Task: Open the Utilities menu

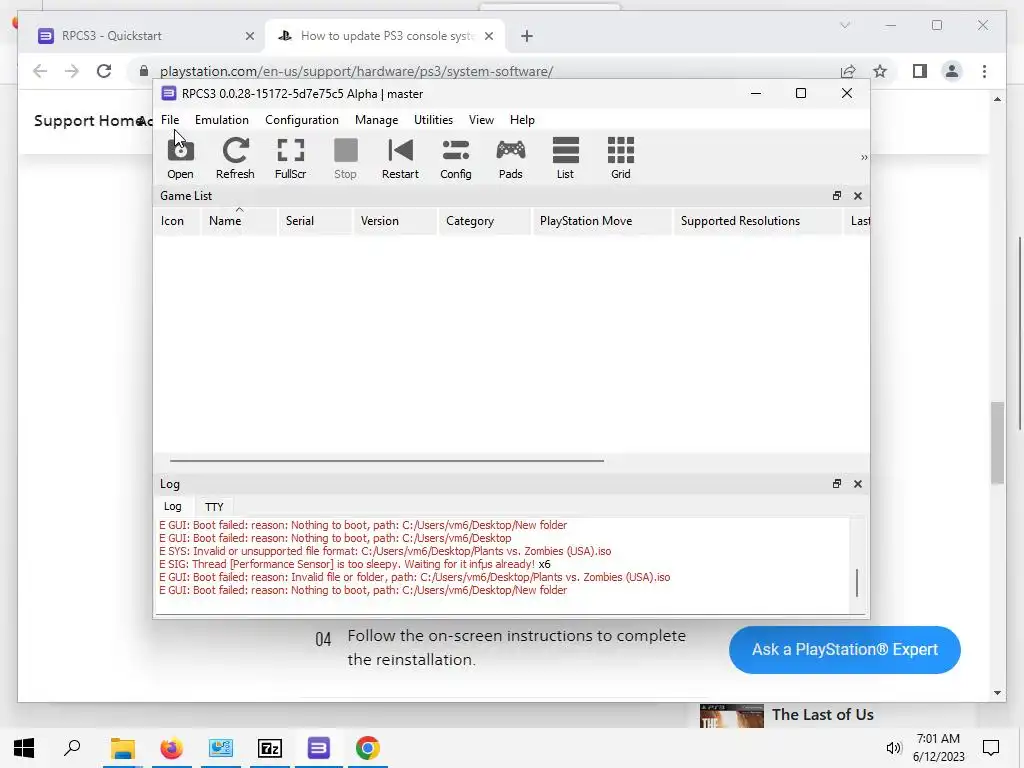Action: coord(433,120)
